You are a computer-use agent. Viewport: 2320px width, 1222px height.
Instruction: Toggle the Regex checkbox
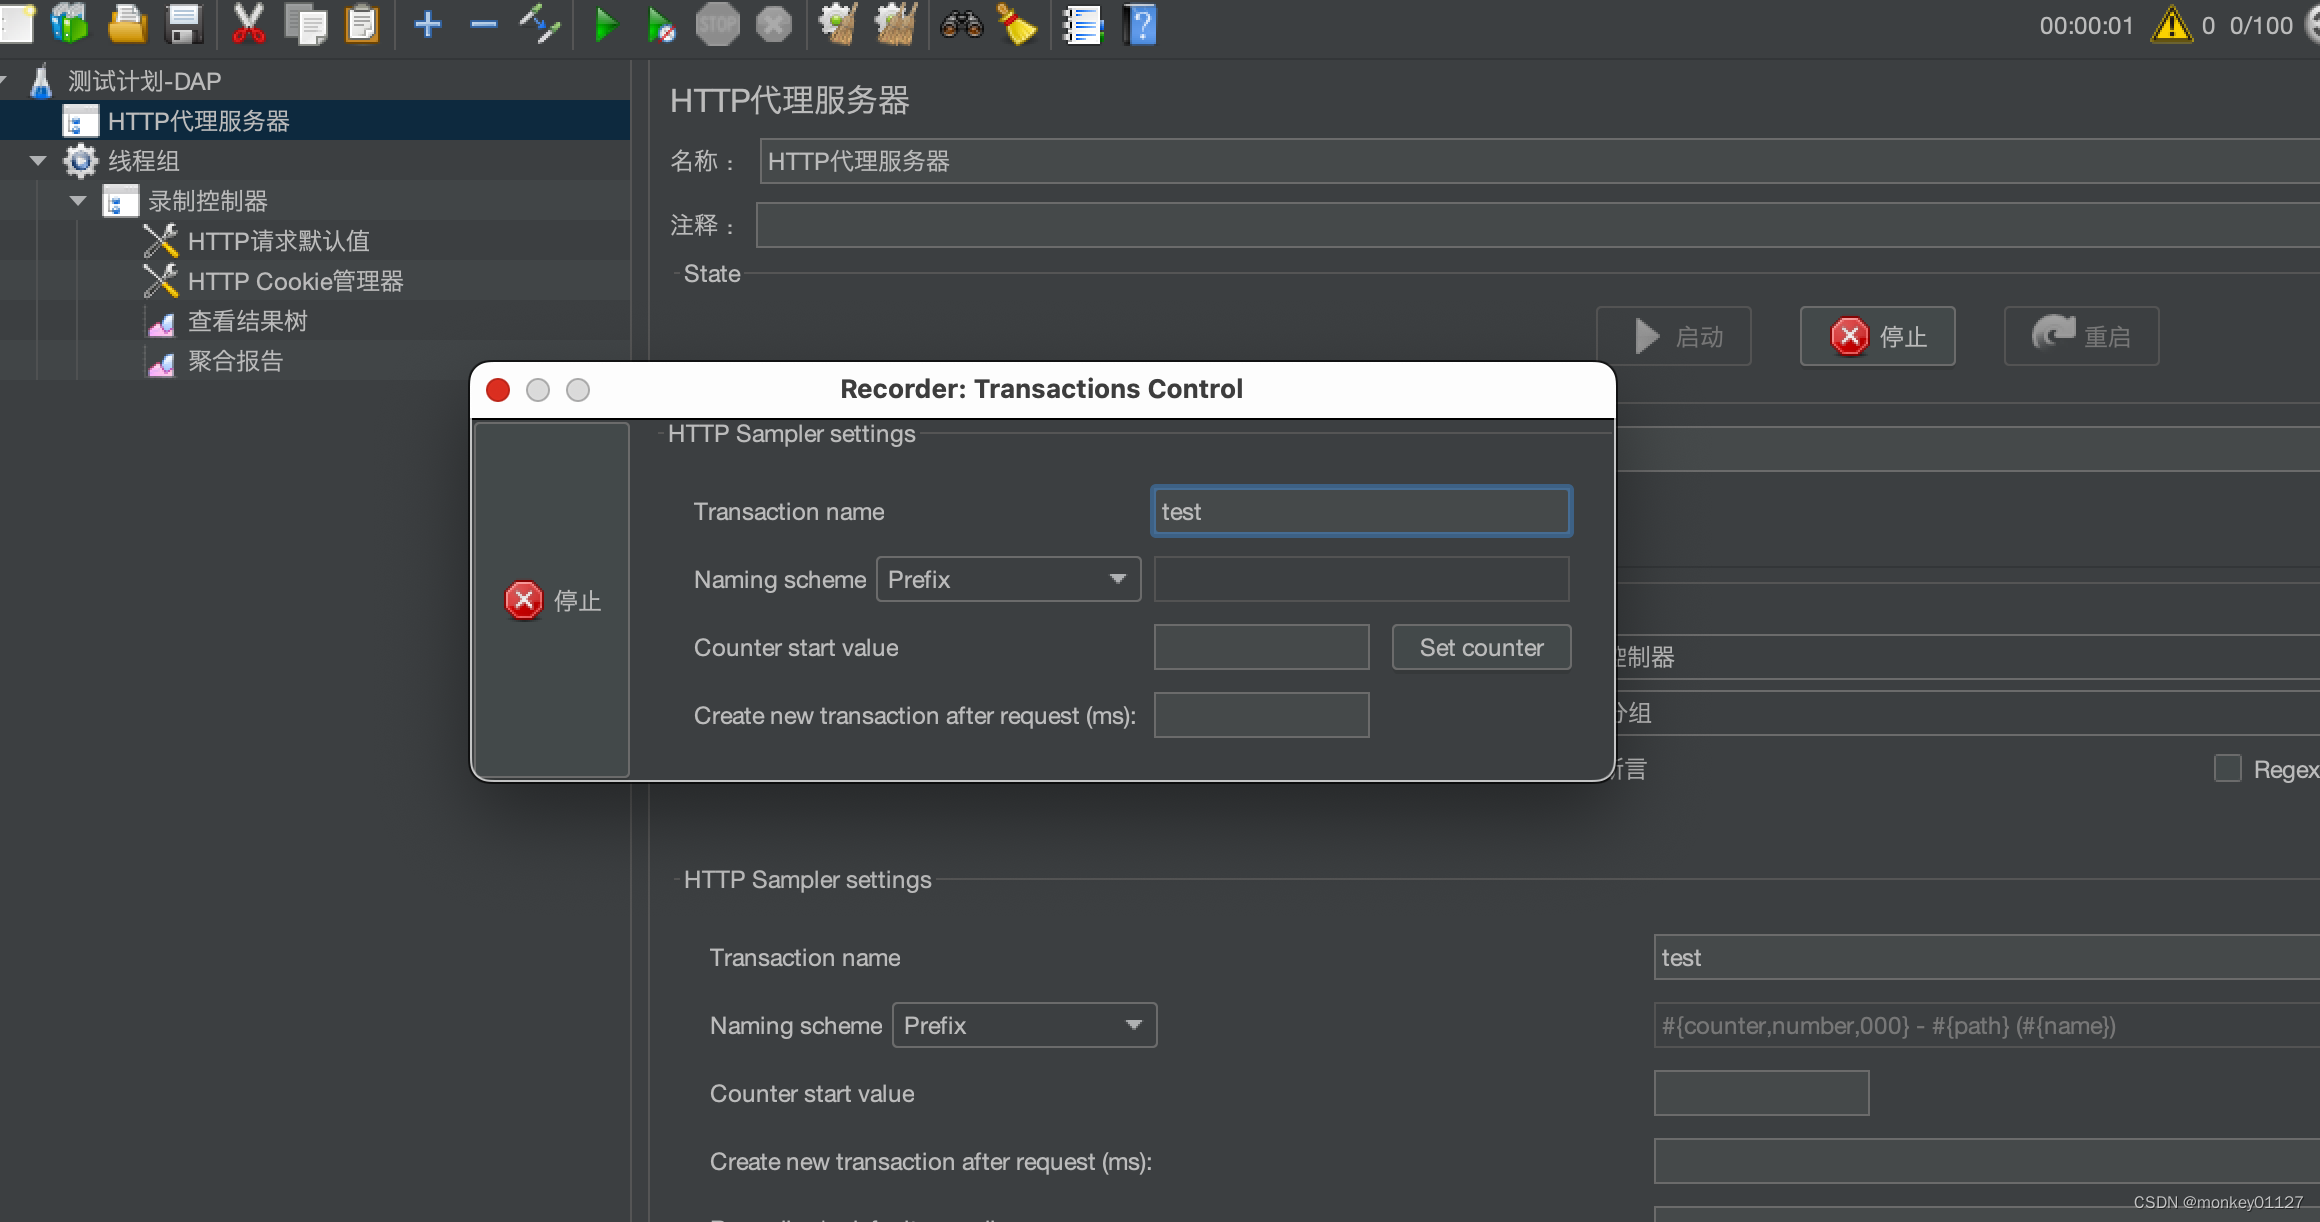pyautogui.click(x=2227, y=768)
